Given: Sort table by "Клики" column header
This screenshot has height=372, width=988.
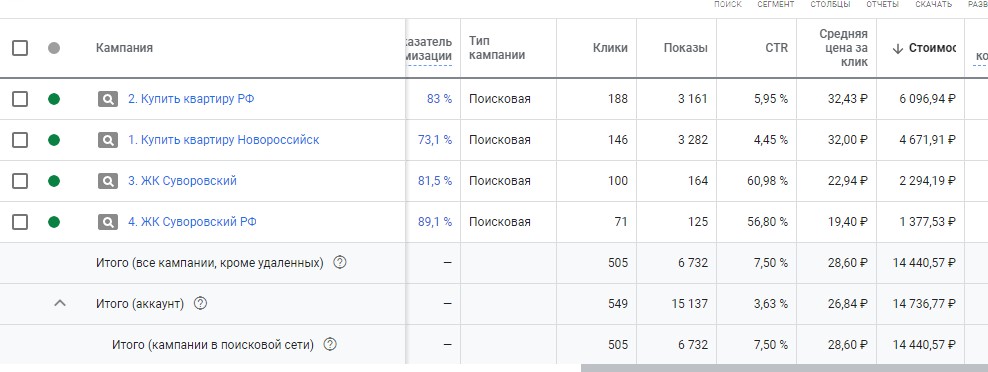Looking at the screenshot, I should coord(610,48).
